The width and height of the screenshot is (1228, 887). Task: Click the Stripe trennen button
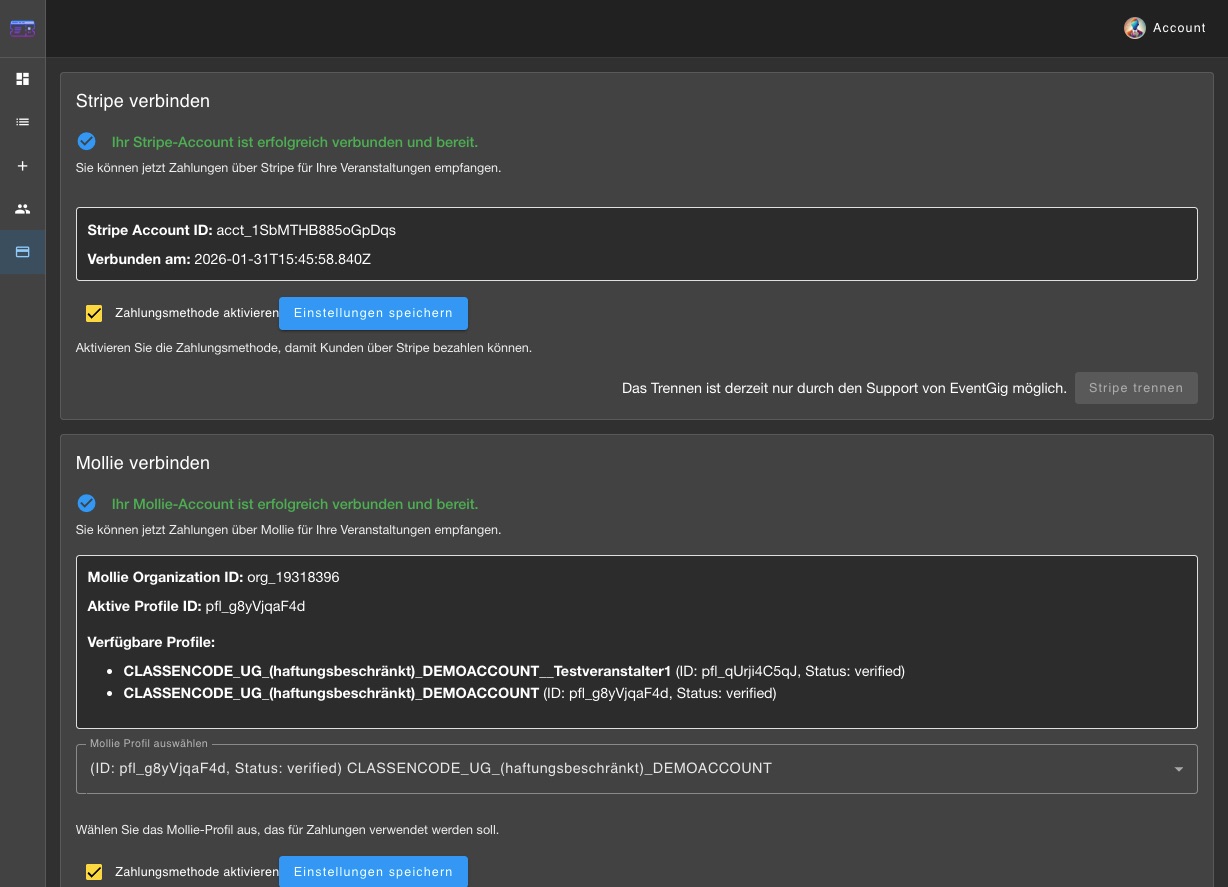[1136, 388]
